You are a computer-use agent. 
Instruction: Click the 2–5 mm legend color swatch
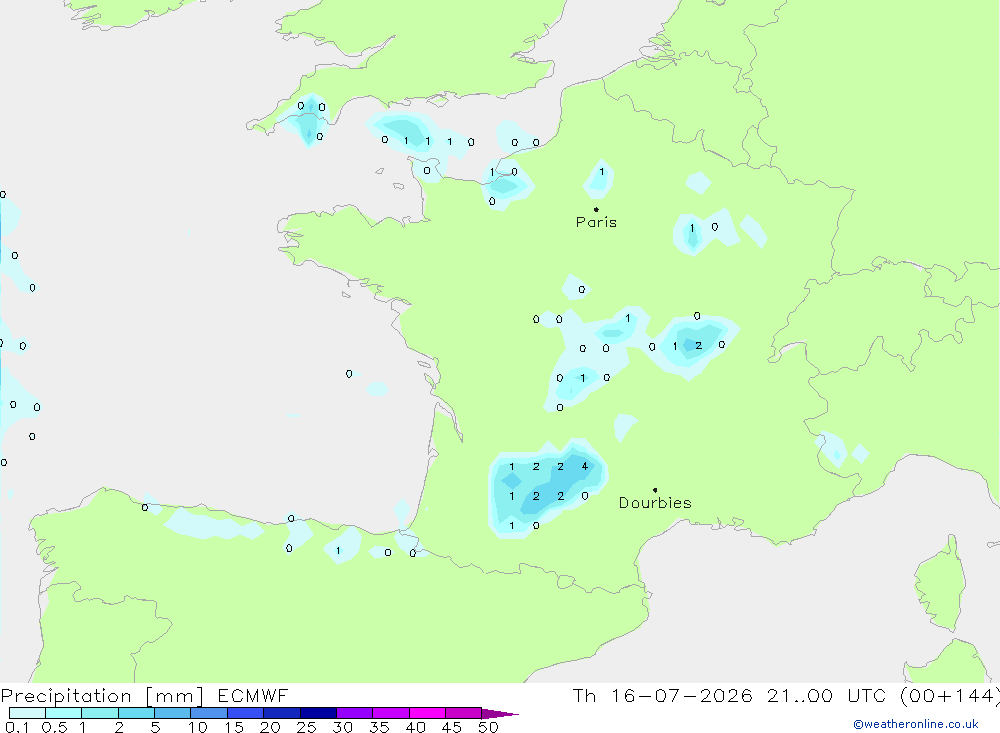point(136,713)
